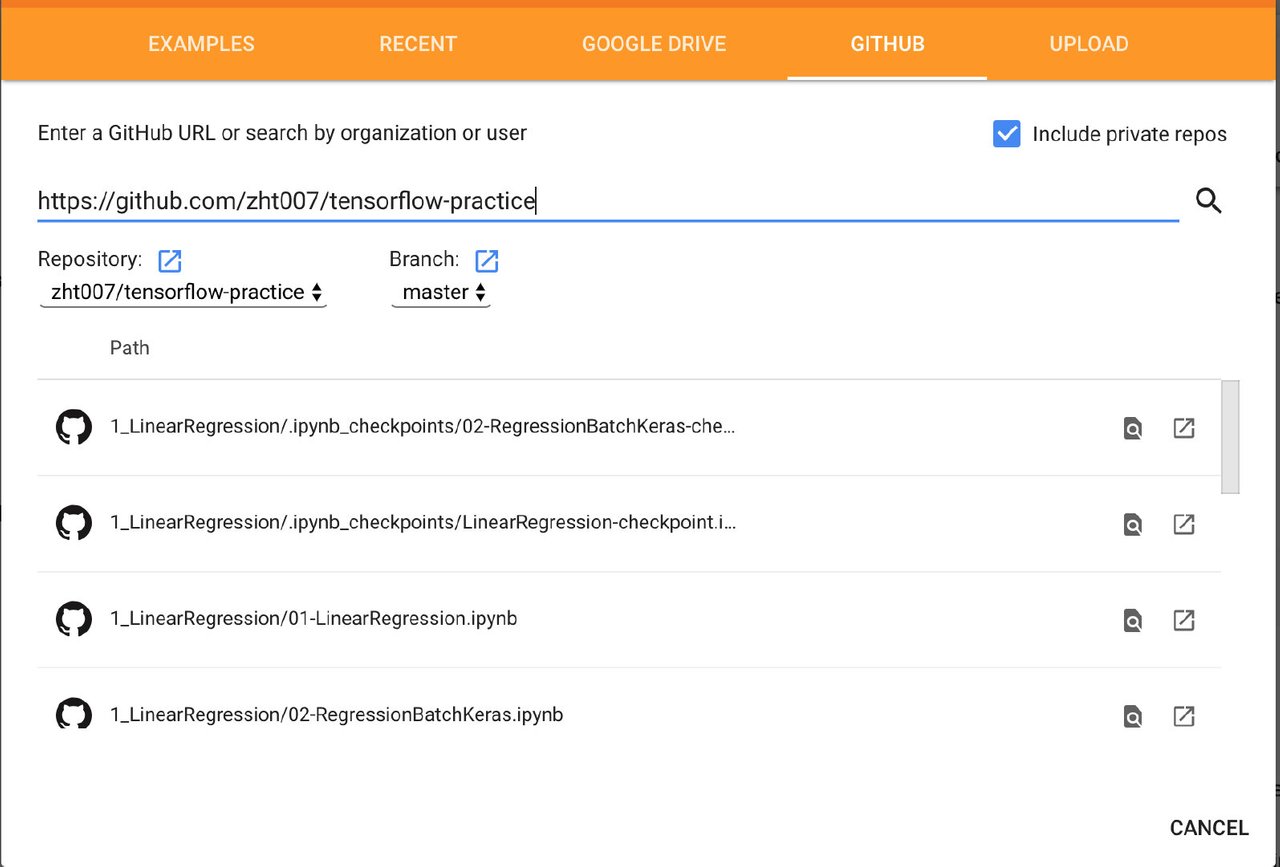Open the 02-RegressionBatchKeras-che… checkpoint path

(x=423, y=426)
